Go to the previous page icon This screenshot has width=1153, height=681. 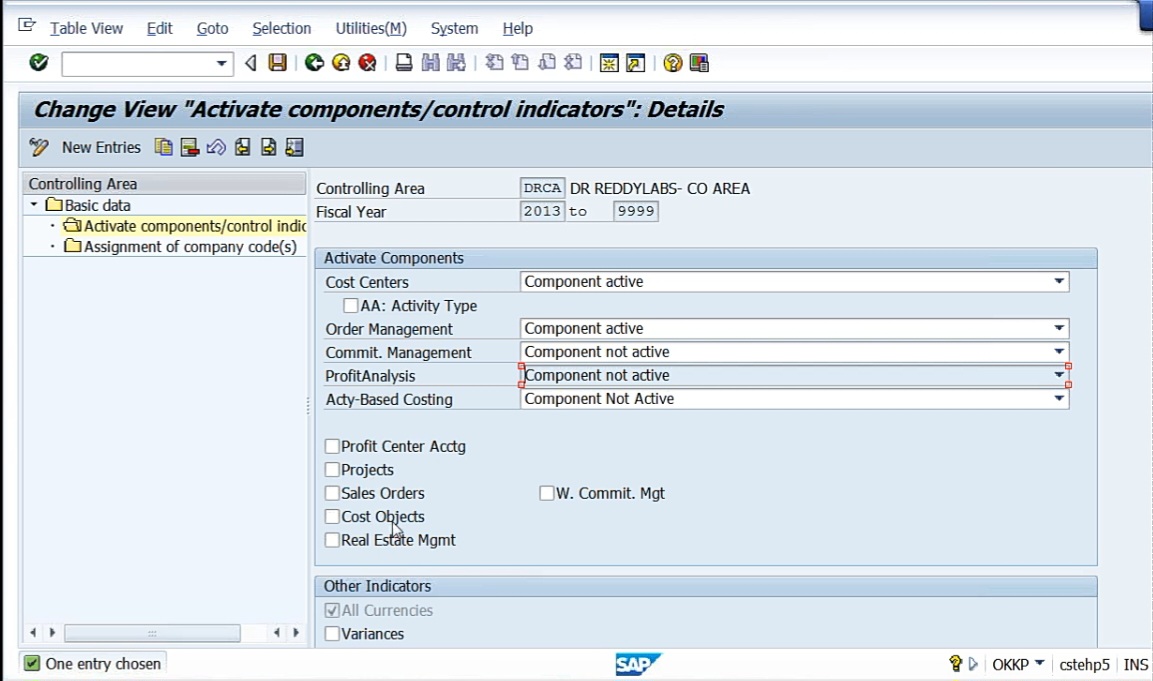tap(520, 63)
